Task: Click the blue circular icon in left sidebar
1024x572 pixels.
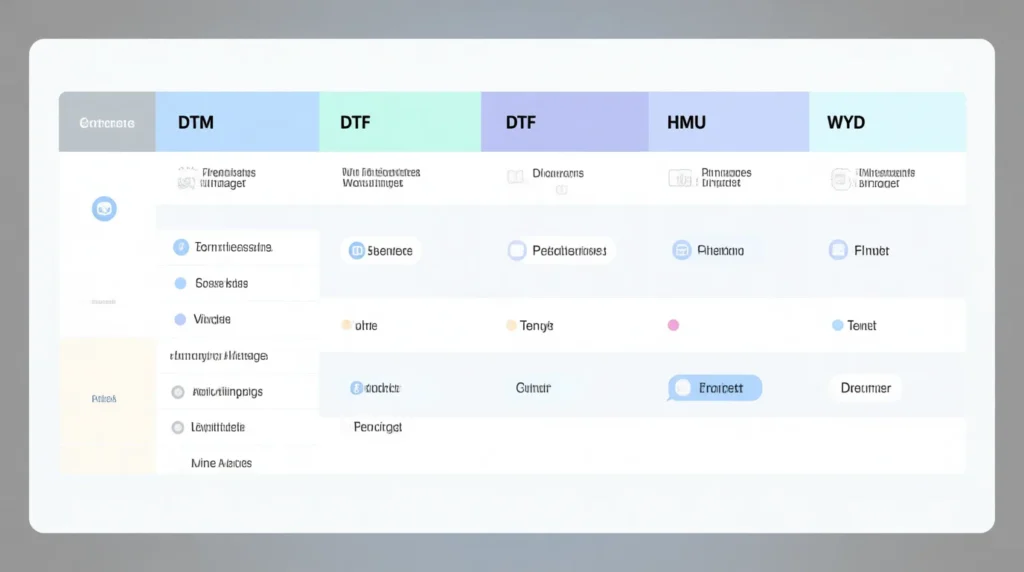Action: (104, 209)
